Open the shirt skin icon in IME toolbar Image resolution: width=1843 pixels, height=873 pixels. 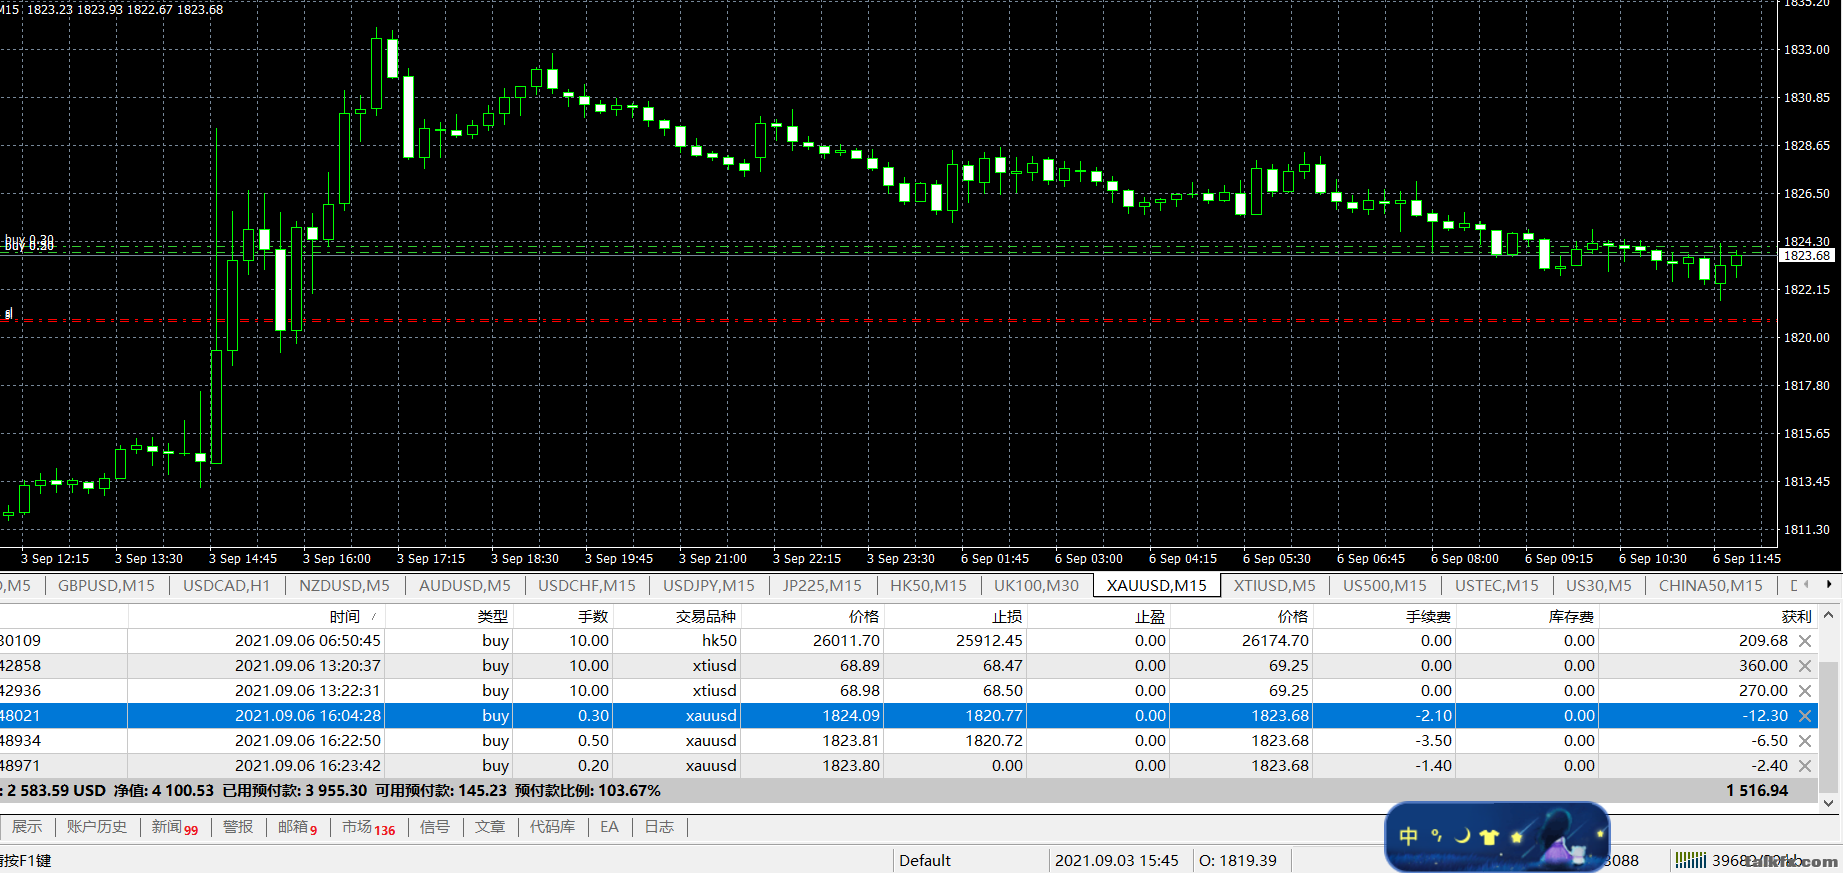[1489, 837]
